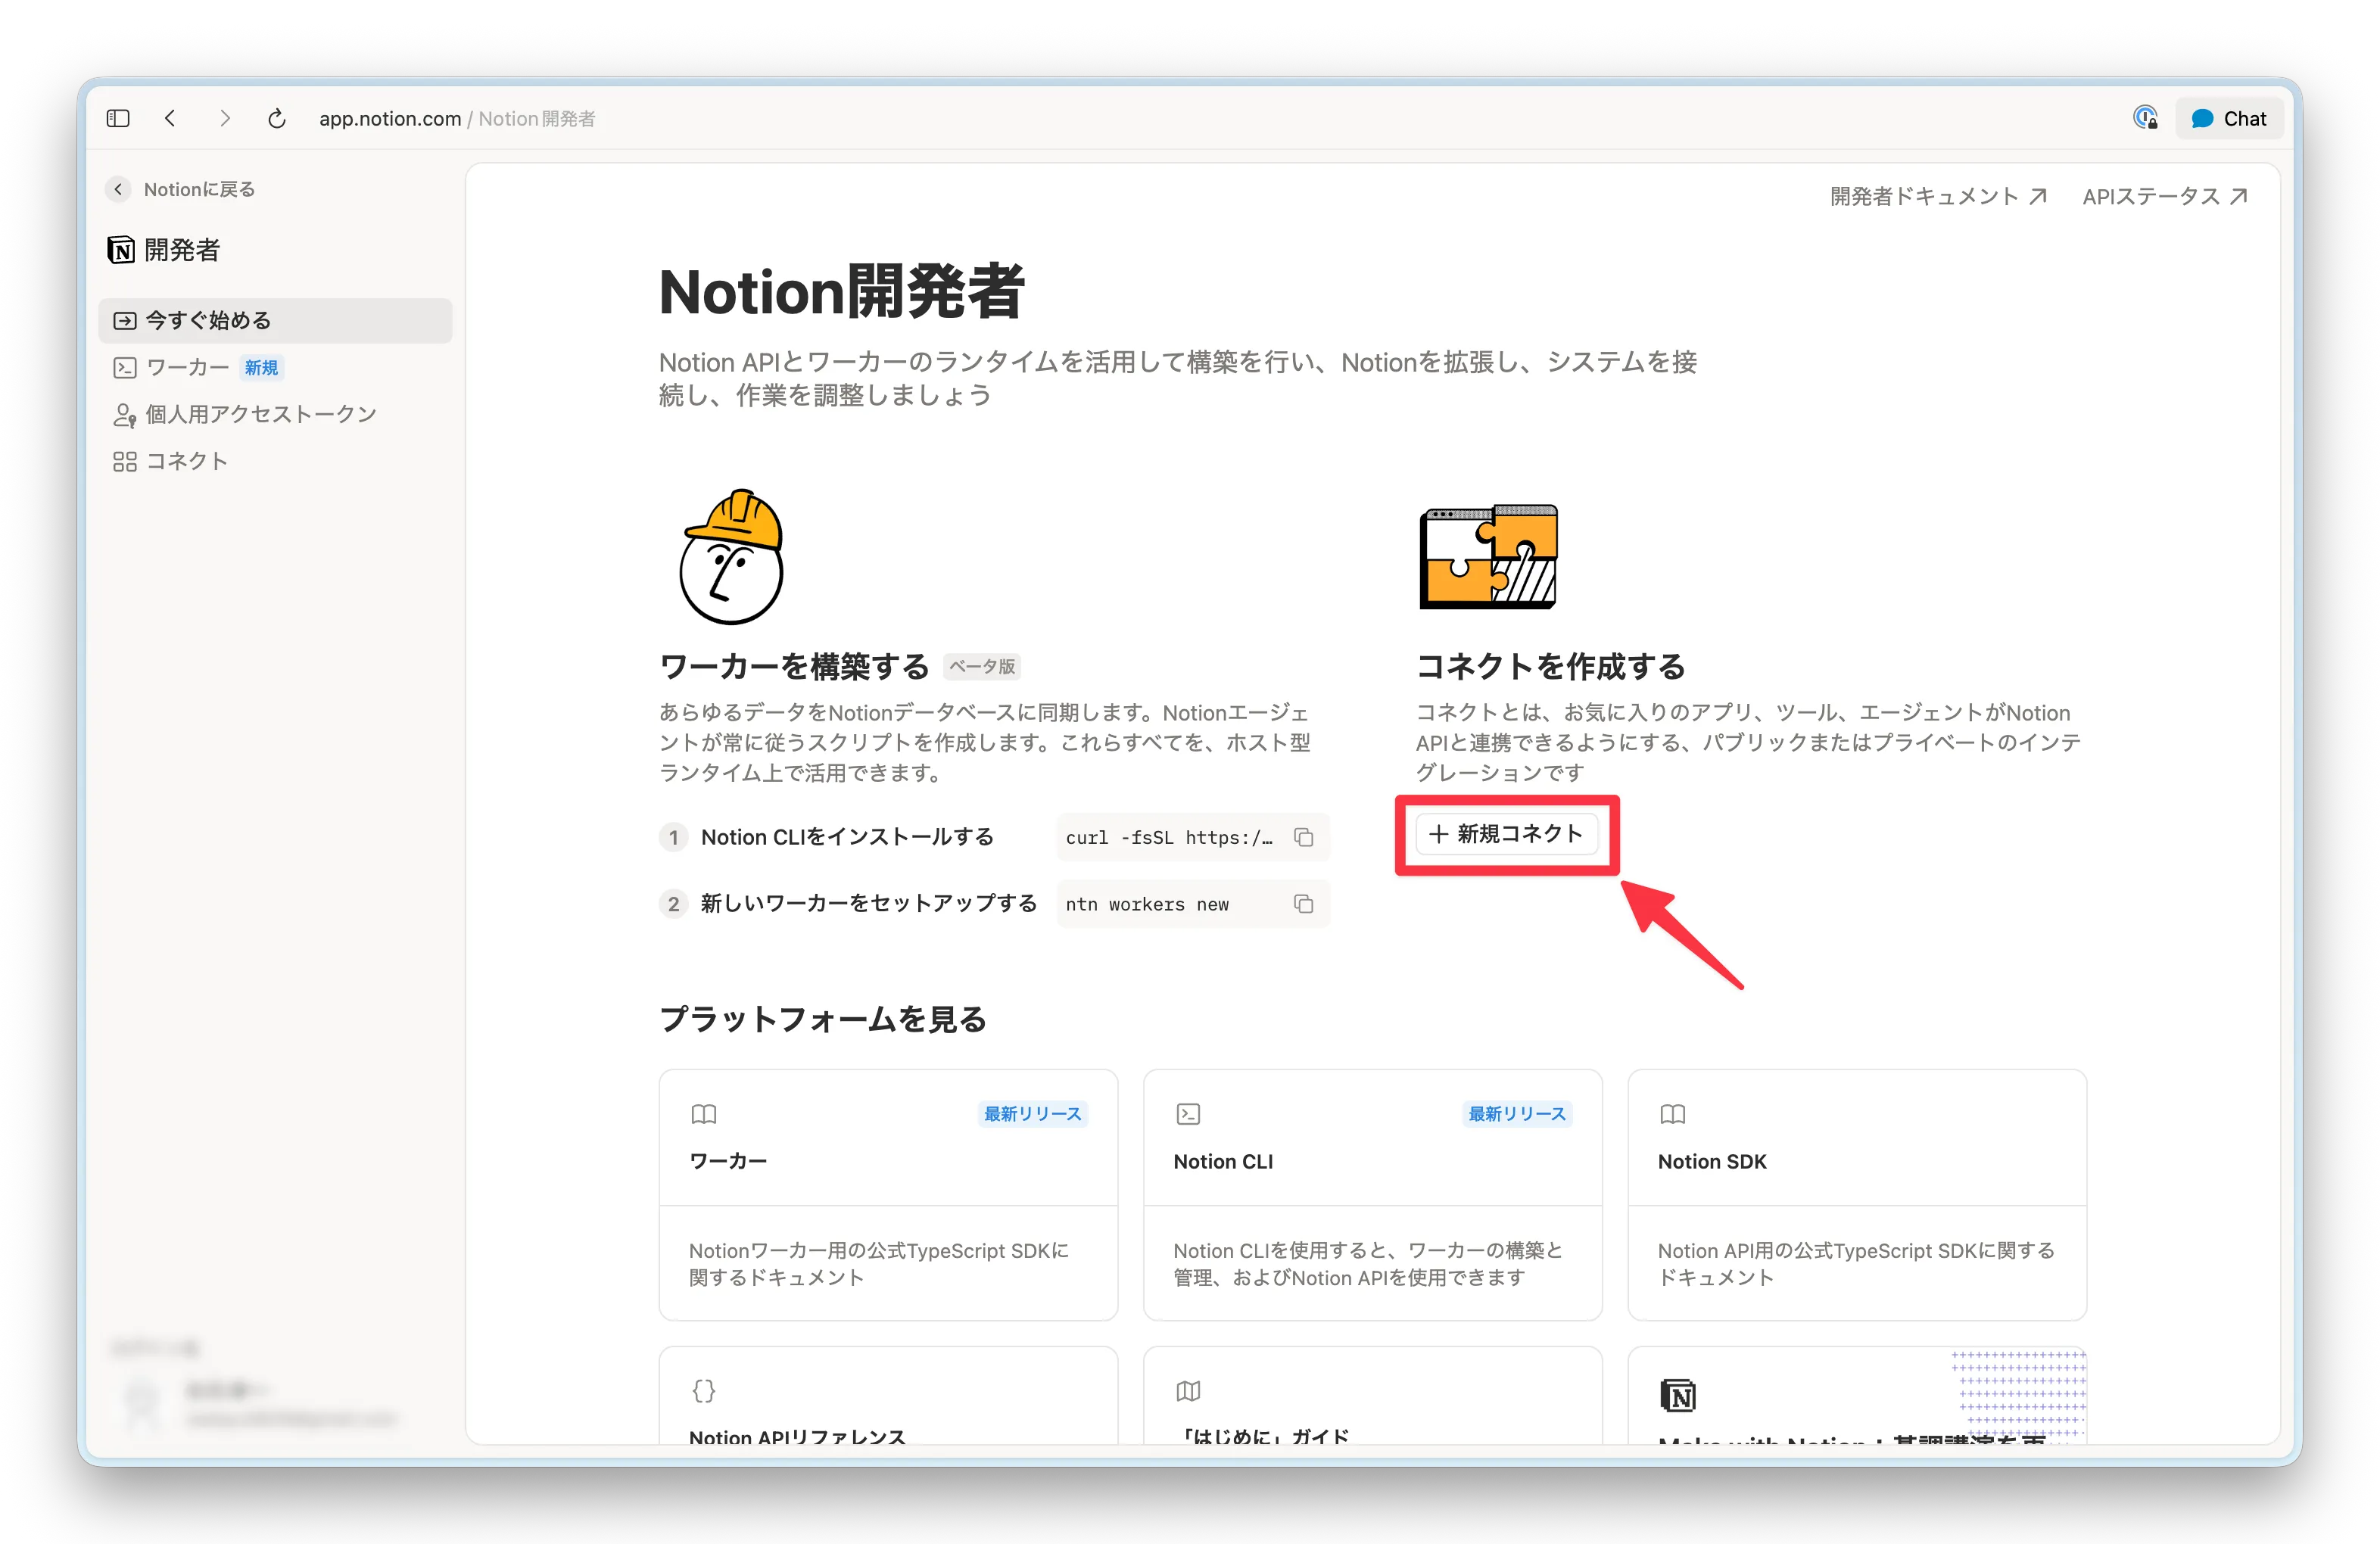The width and height of the screenshot is (2380, 1544).
Task: Click the address bar showing app.notion.com
Action: 457,118
